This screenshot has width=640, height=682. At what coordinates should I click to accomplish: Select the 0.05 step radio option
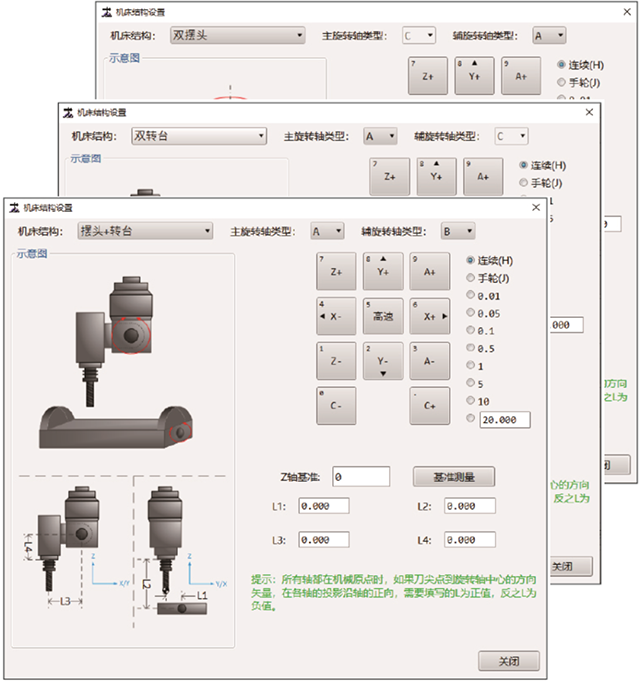click(472, 313)
